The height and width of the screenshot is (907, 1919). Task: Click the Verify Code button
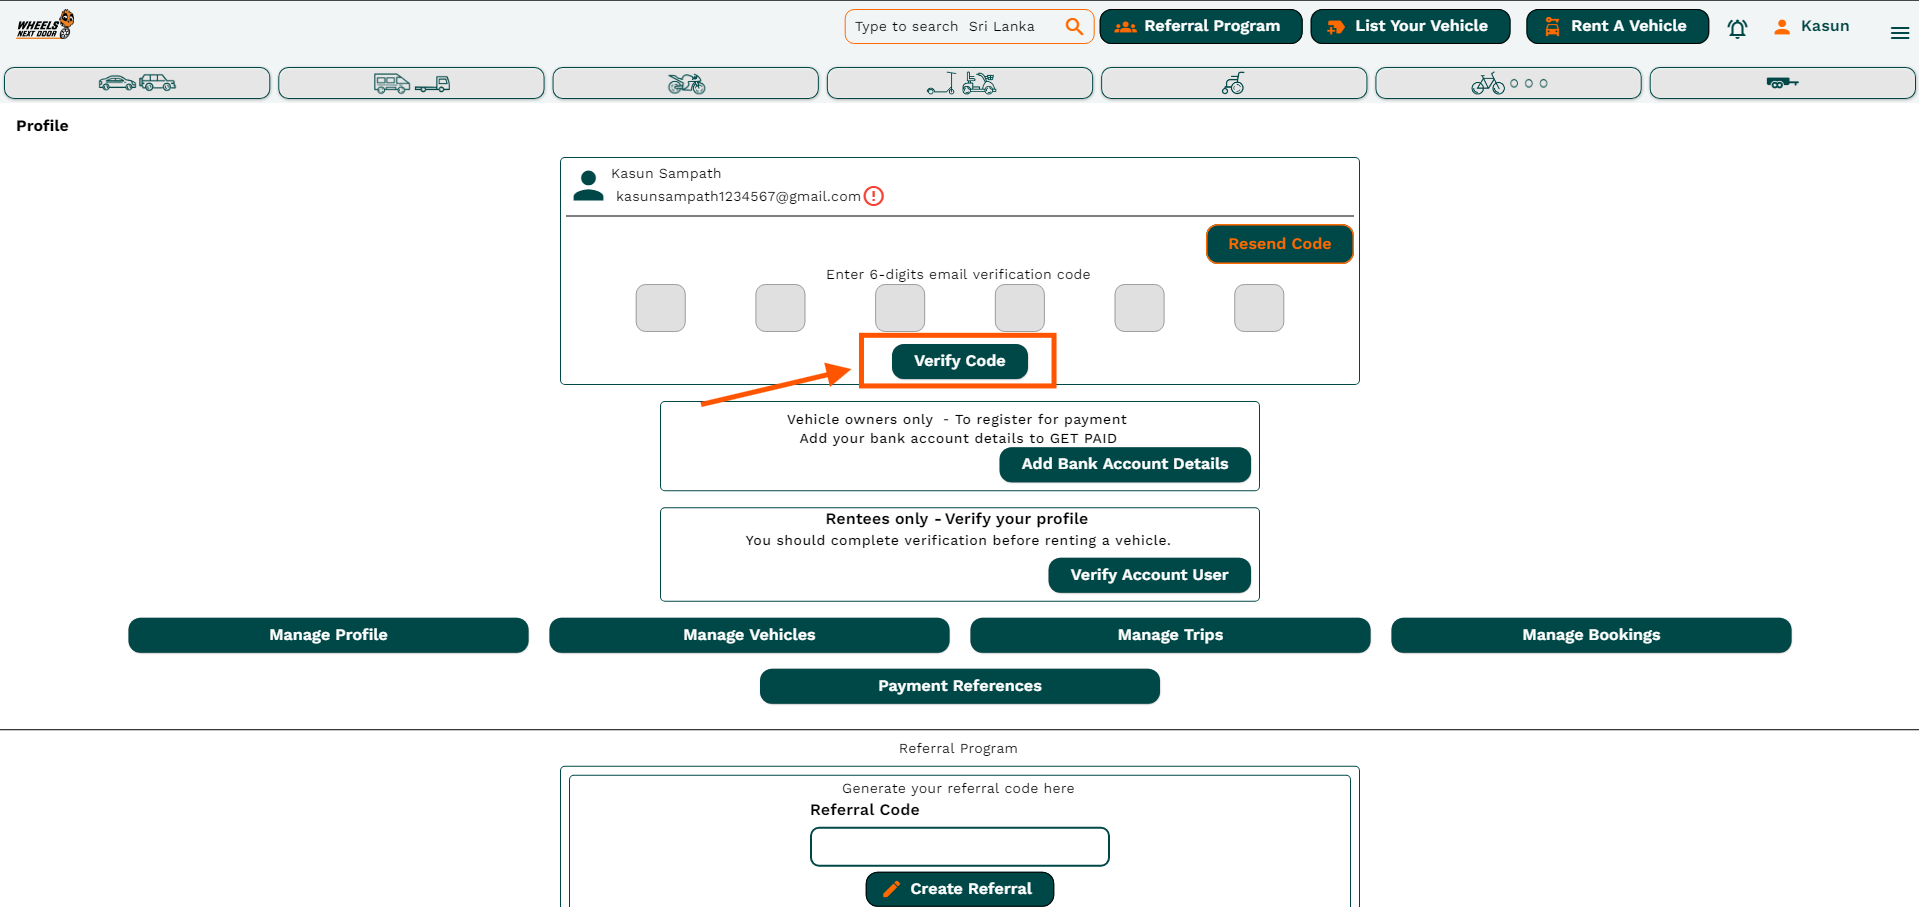[x=959, y=361]
